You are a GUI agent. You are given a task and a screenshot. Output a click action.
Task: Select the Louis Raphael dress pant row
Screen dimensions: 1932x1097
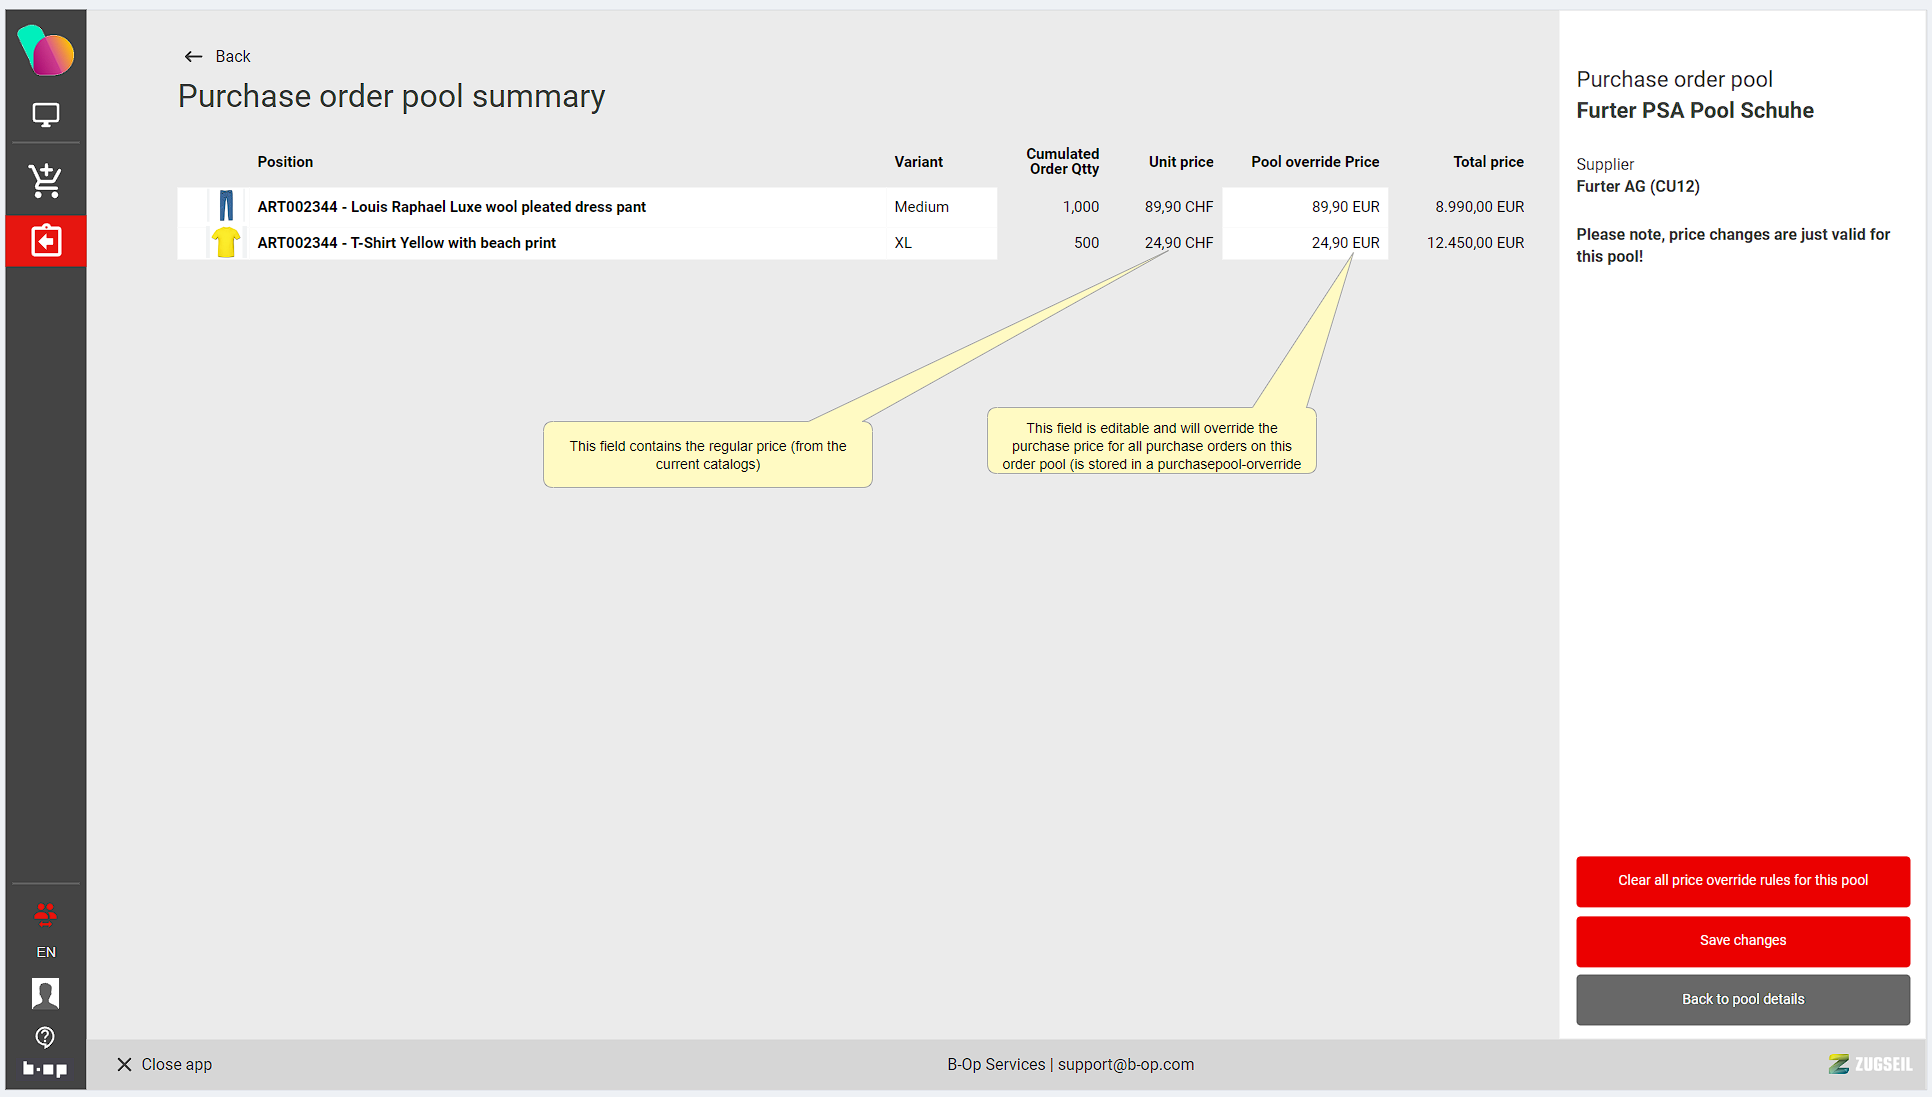[x=451, y=207]
